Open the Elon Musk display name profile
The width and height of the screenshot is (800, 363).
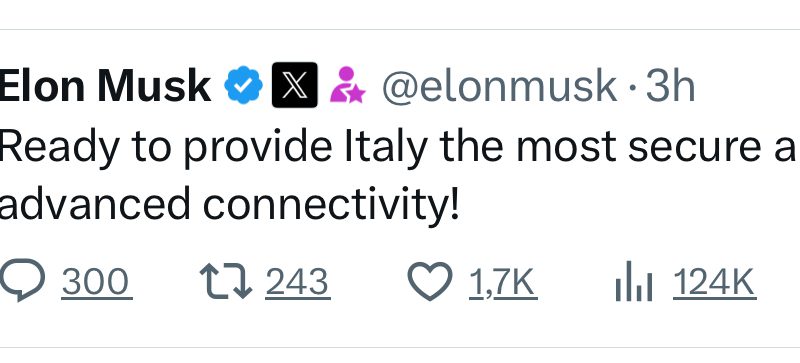click(105, 86)
